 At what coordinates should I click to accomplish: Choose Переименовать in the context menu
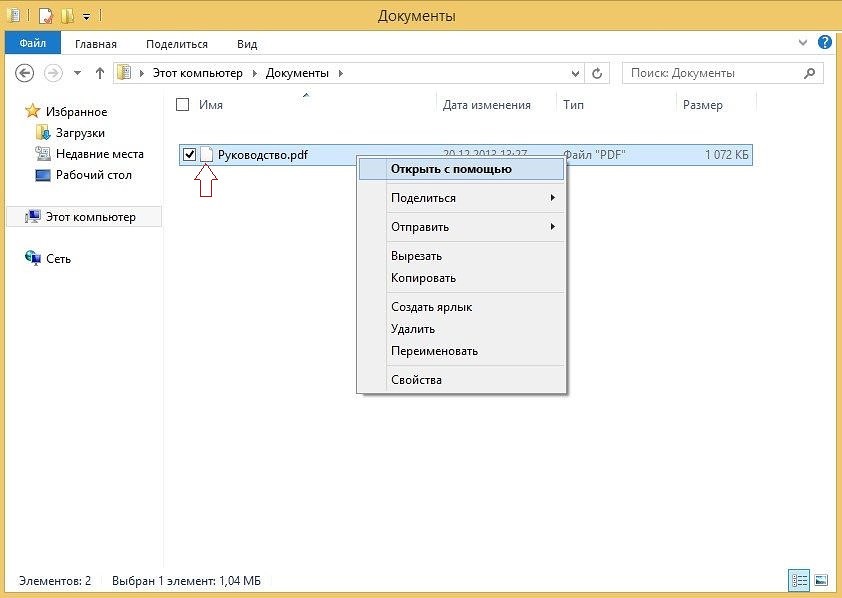461,351
